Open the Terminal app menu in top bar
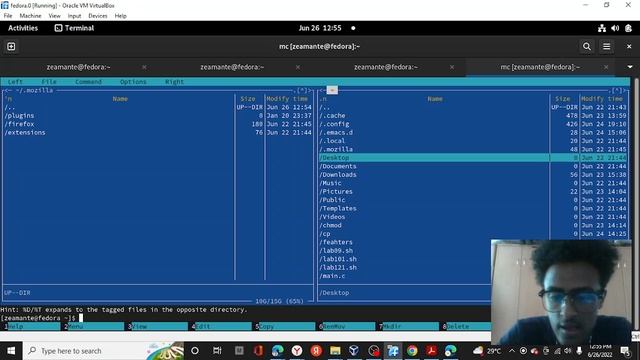This screenshot has width=640, height=360. 74,28
